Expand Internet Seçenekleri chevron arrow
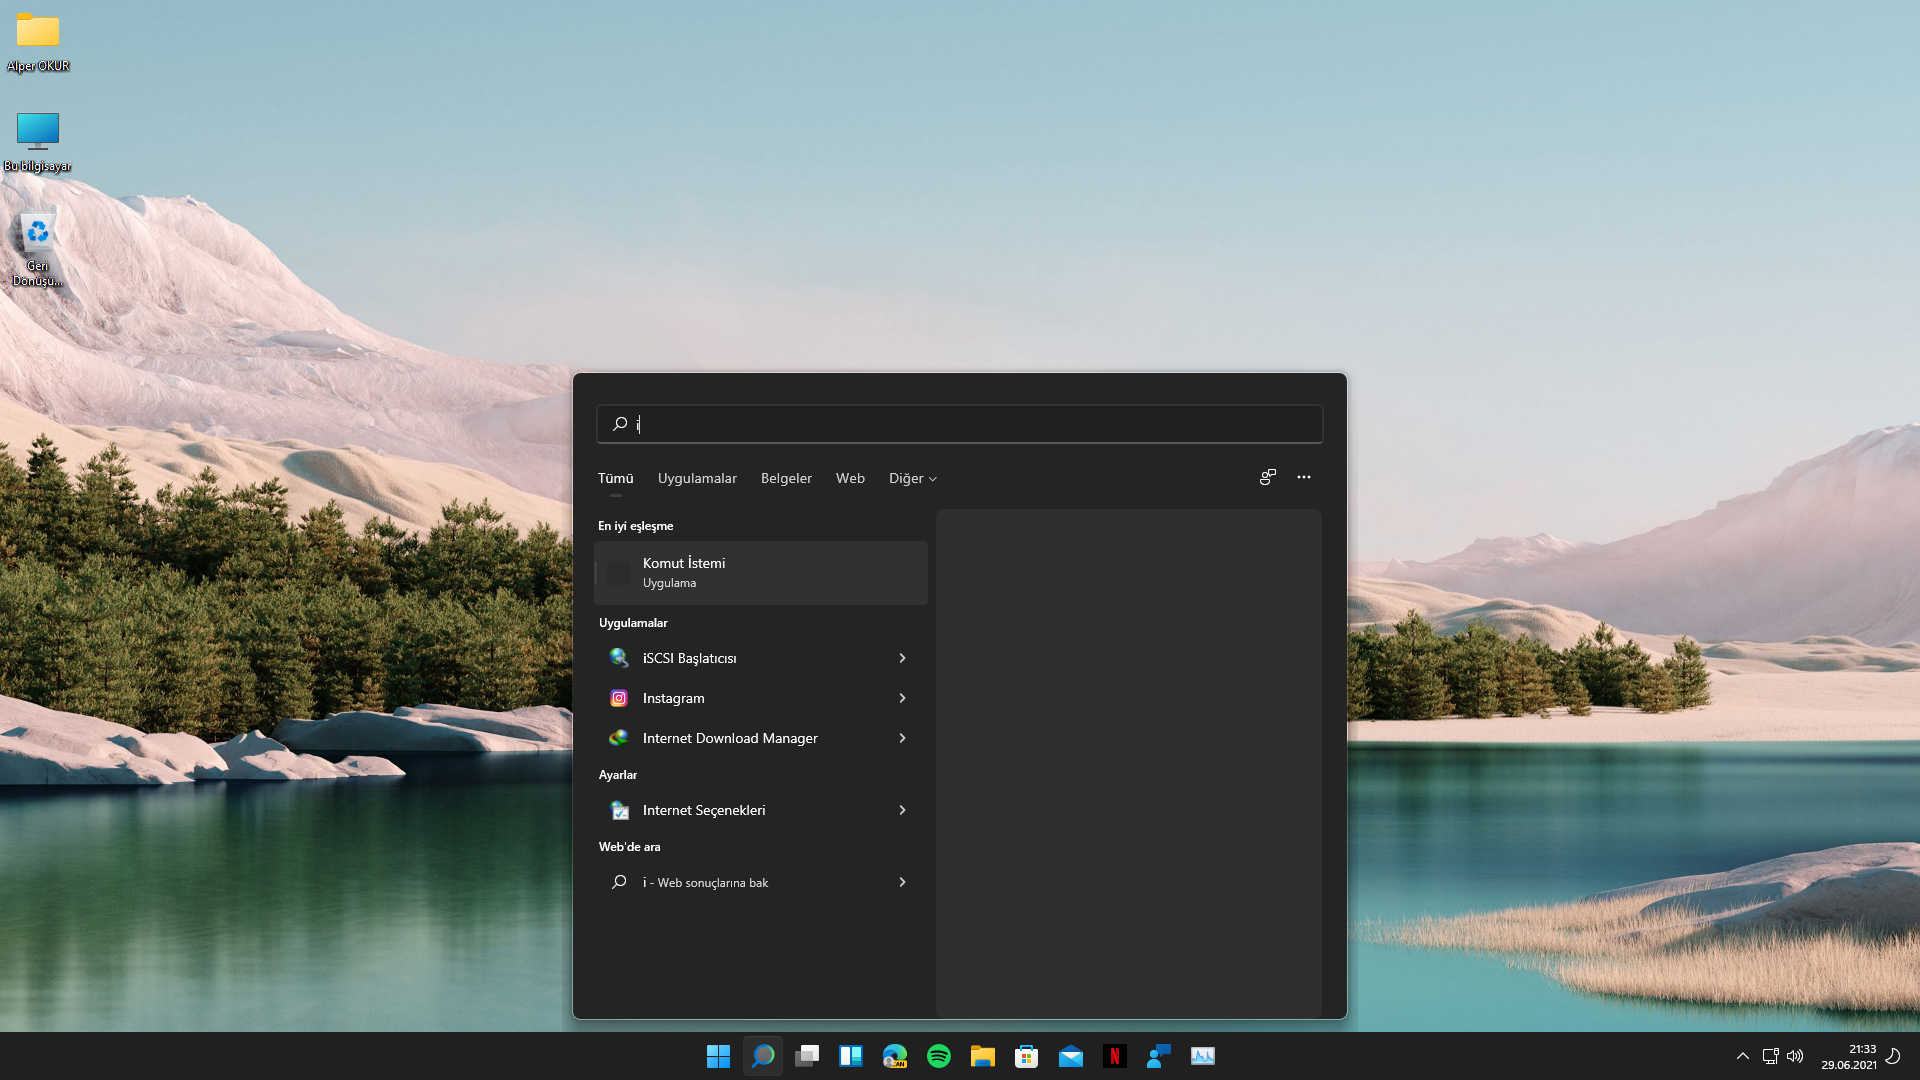 tap(902, 810)
